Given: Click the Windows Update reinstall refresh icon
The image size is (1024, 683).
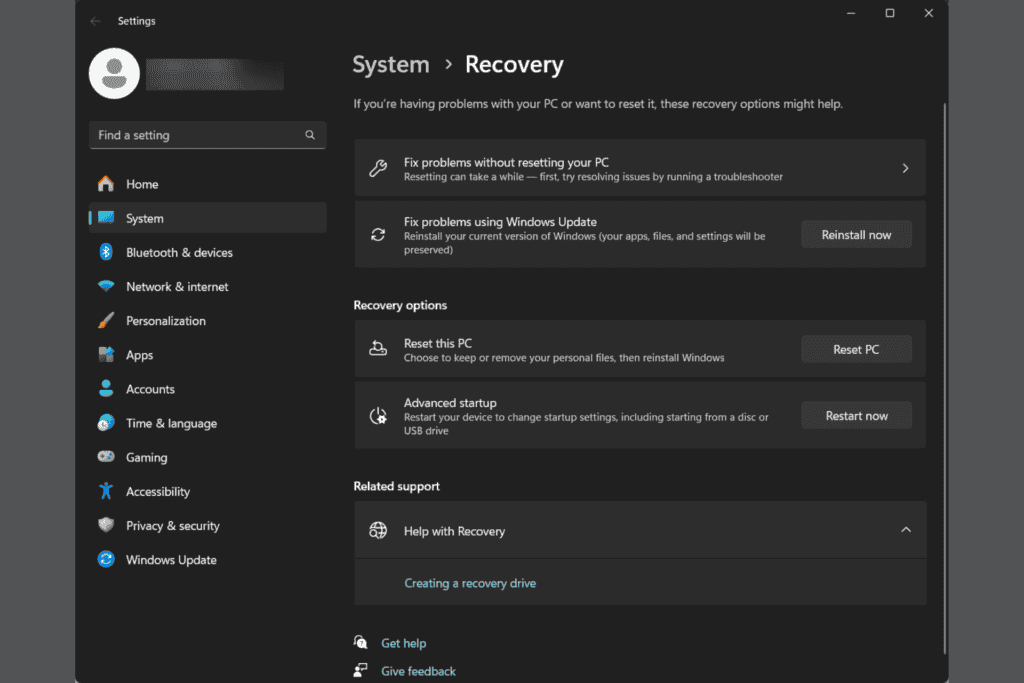Looking at the screenshot, I should [378, 234].
